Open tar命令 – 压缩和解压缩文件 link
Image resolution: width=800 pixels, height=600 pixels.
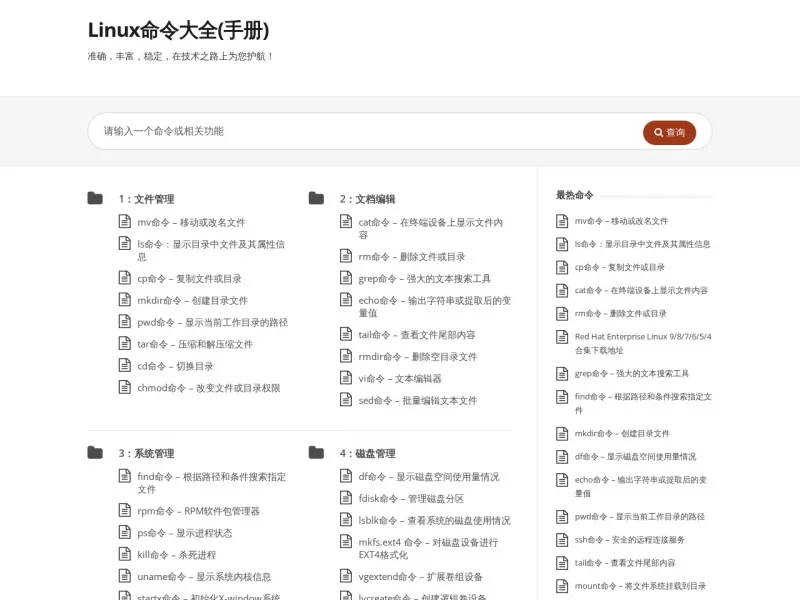coord(195,344)
